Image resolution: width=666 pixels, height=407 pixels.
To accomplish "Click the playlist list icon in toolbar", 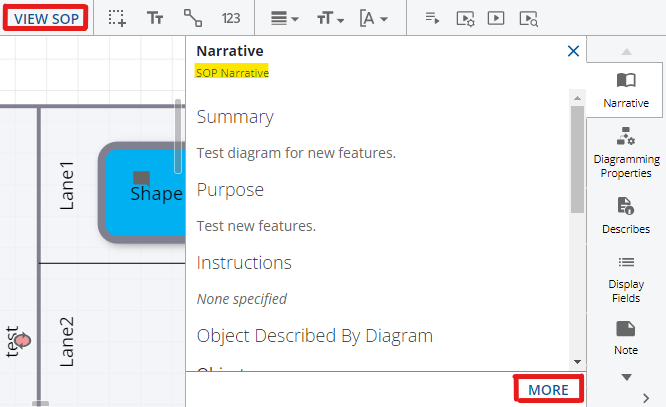I will click(x=432, y=18).
